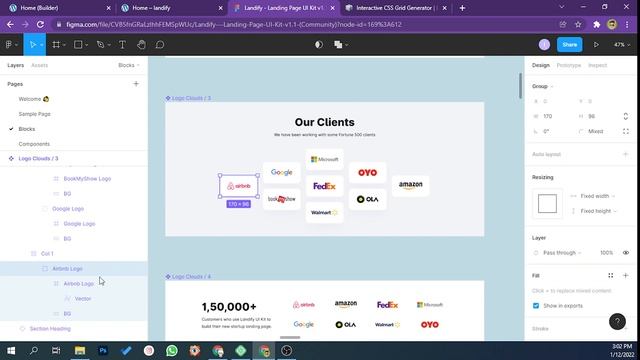
Task: Toggle layer visibility eye icon
Action: click(x=625, y=253)
